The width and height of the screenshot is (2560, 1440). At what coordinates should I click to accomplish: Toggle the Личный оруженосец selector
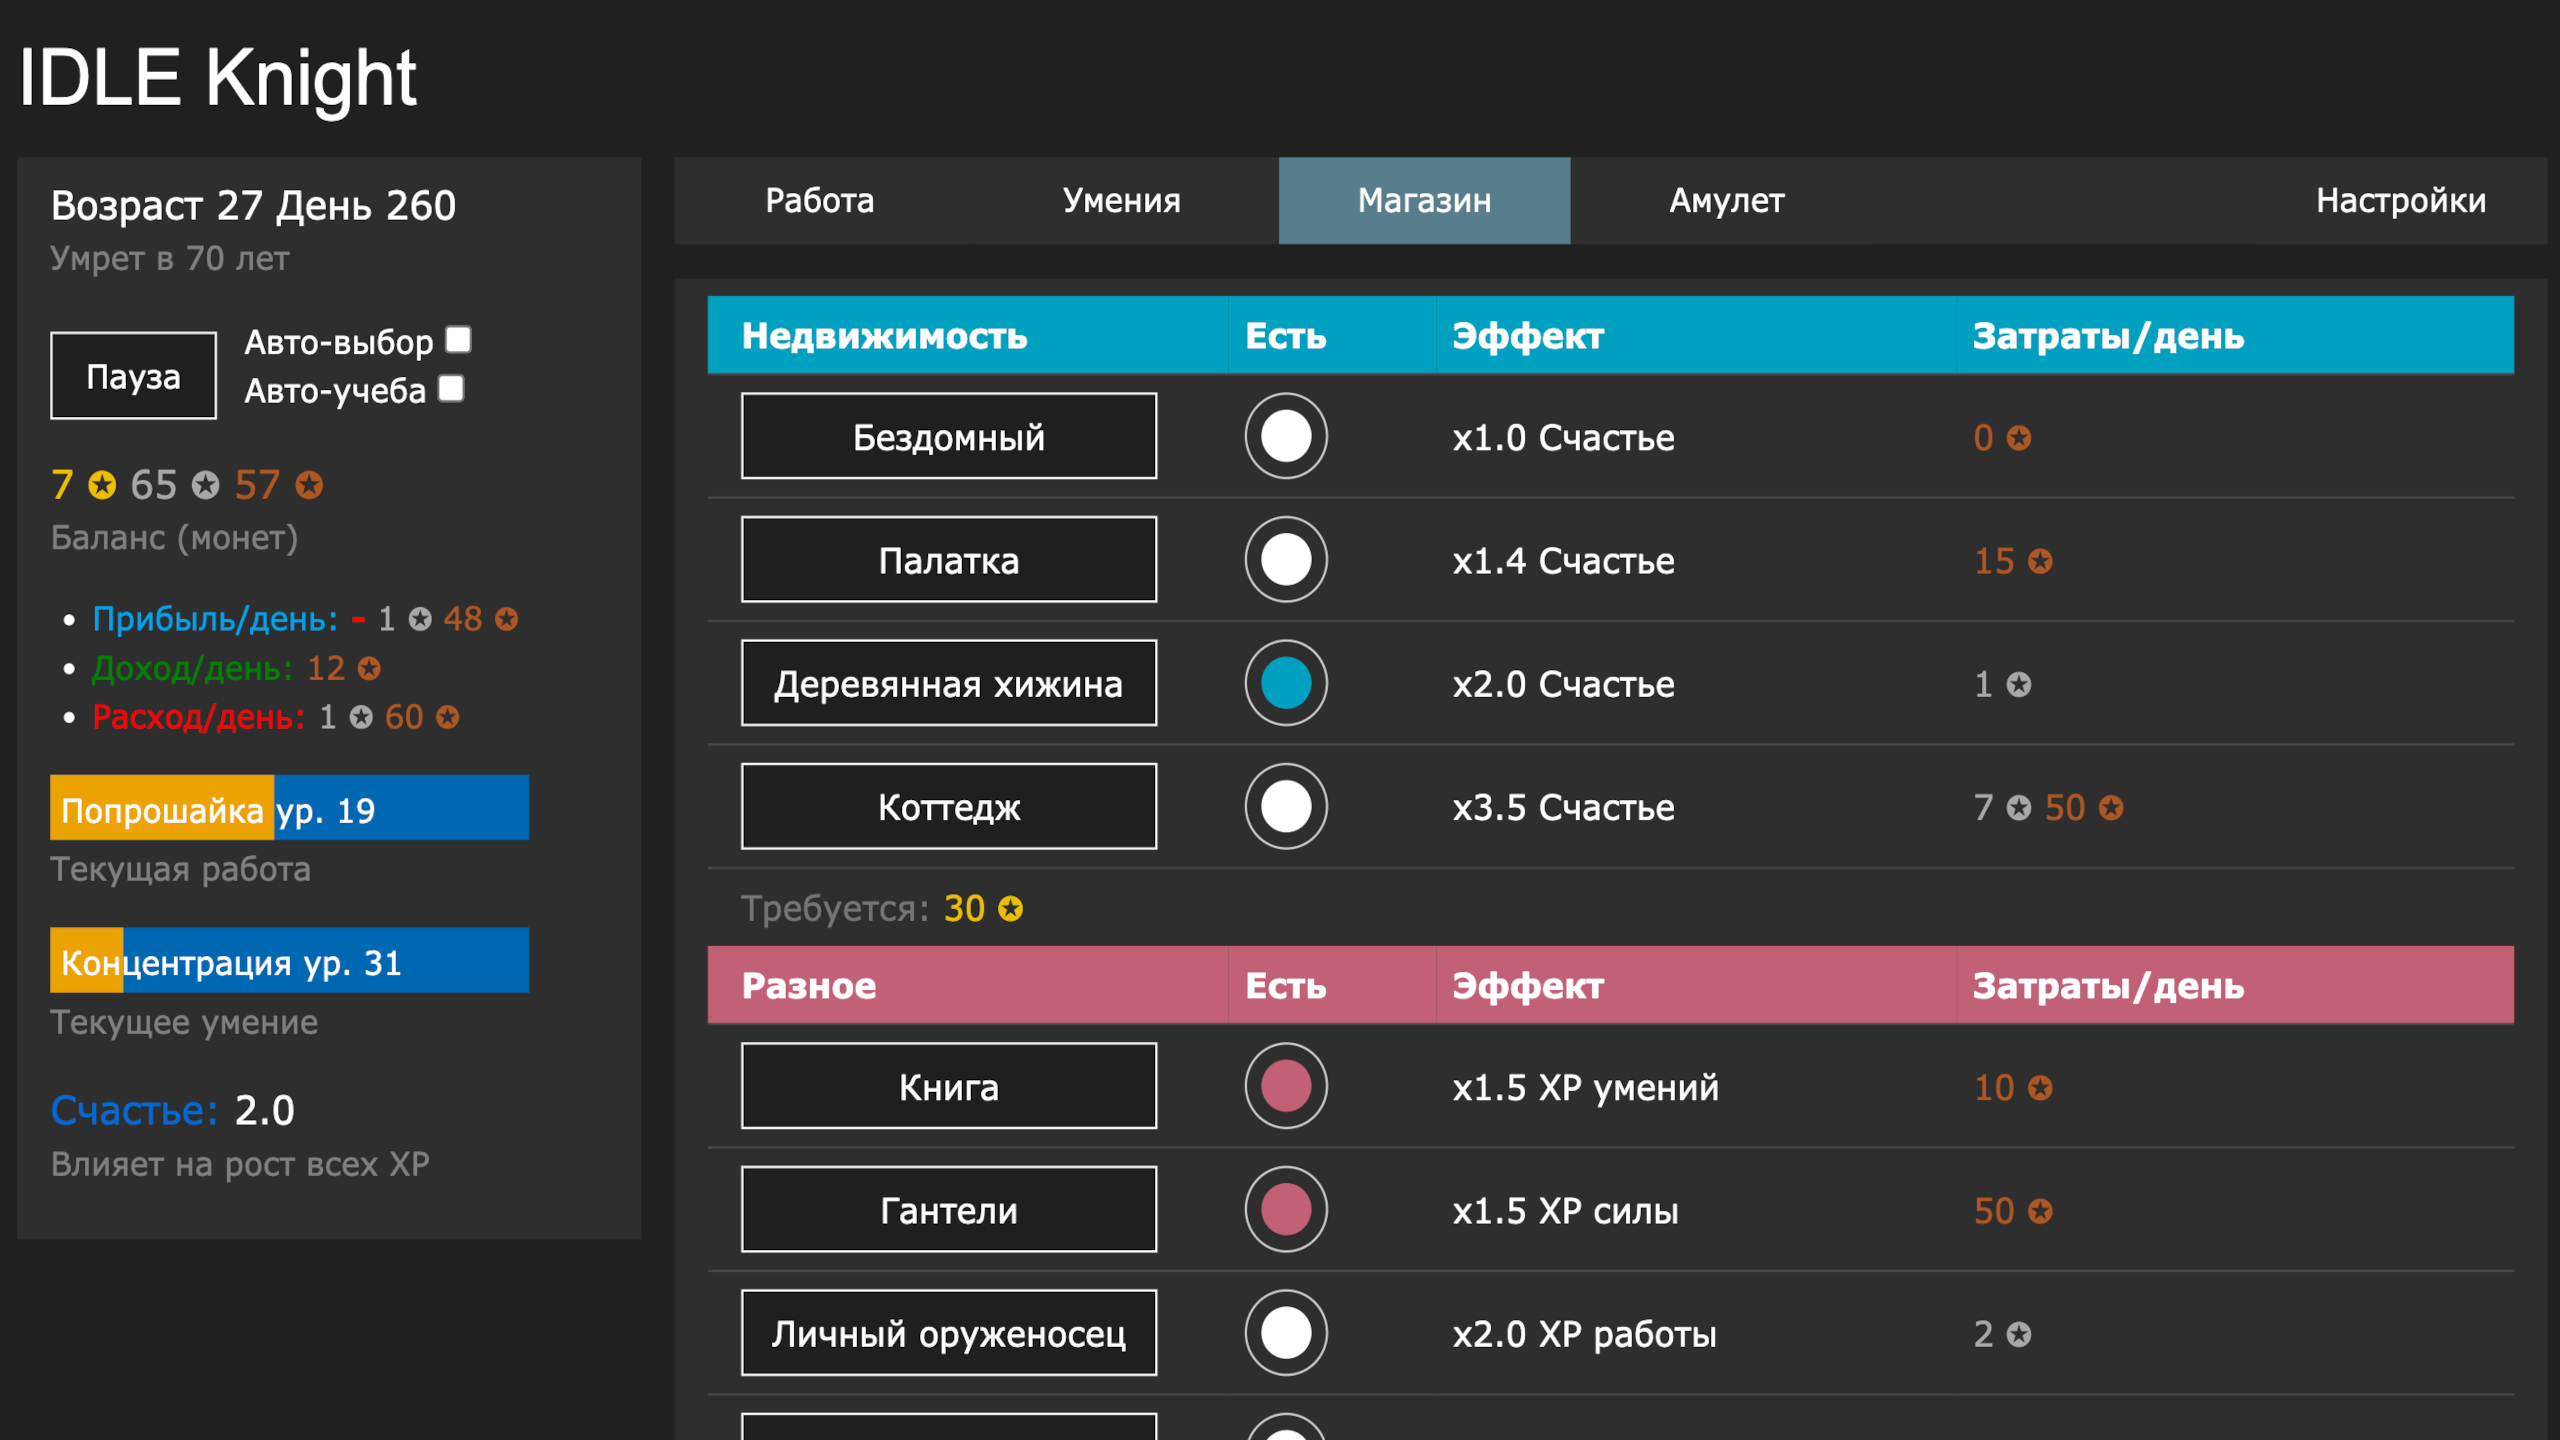point(1285,1333)
